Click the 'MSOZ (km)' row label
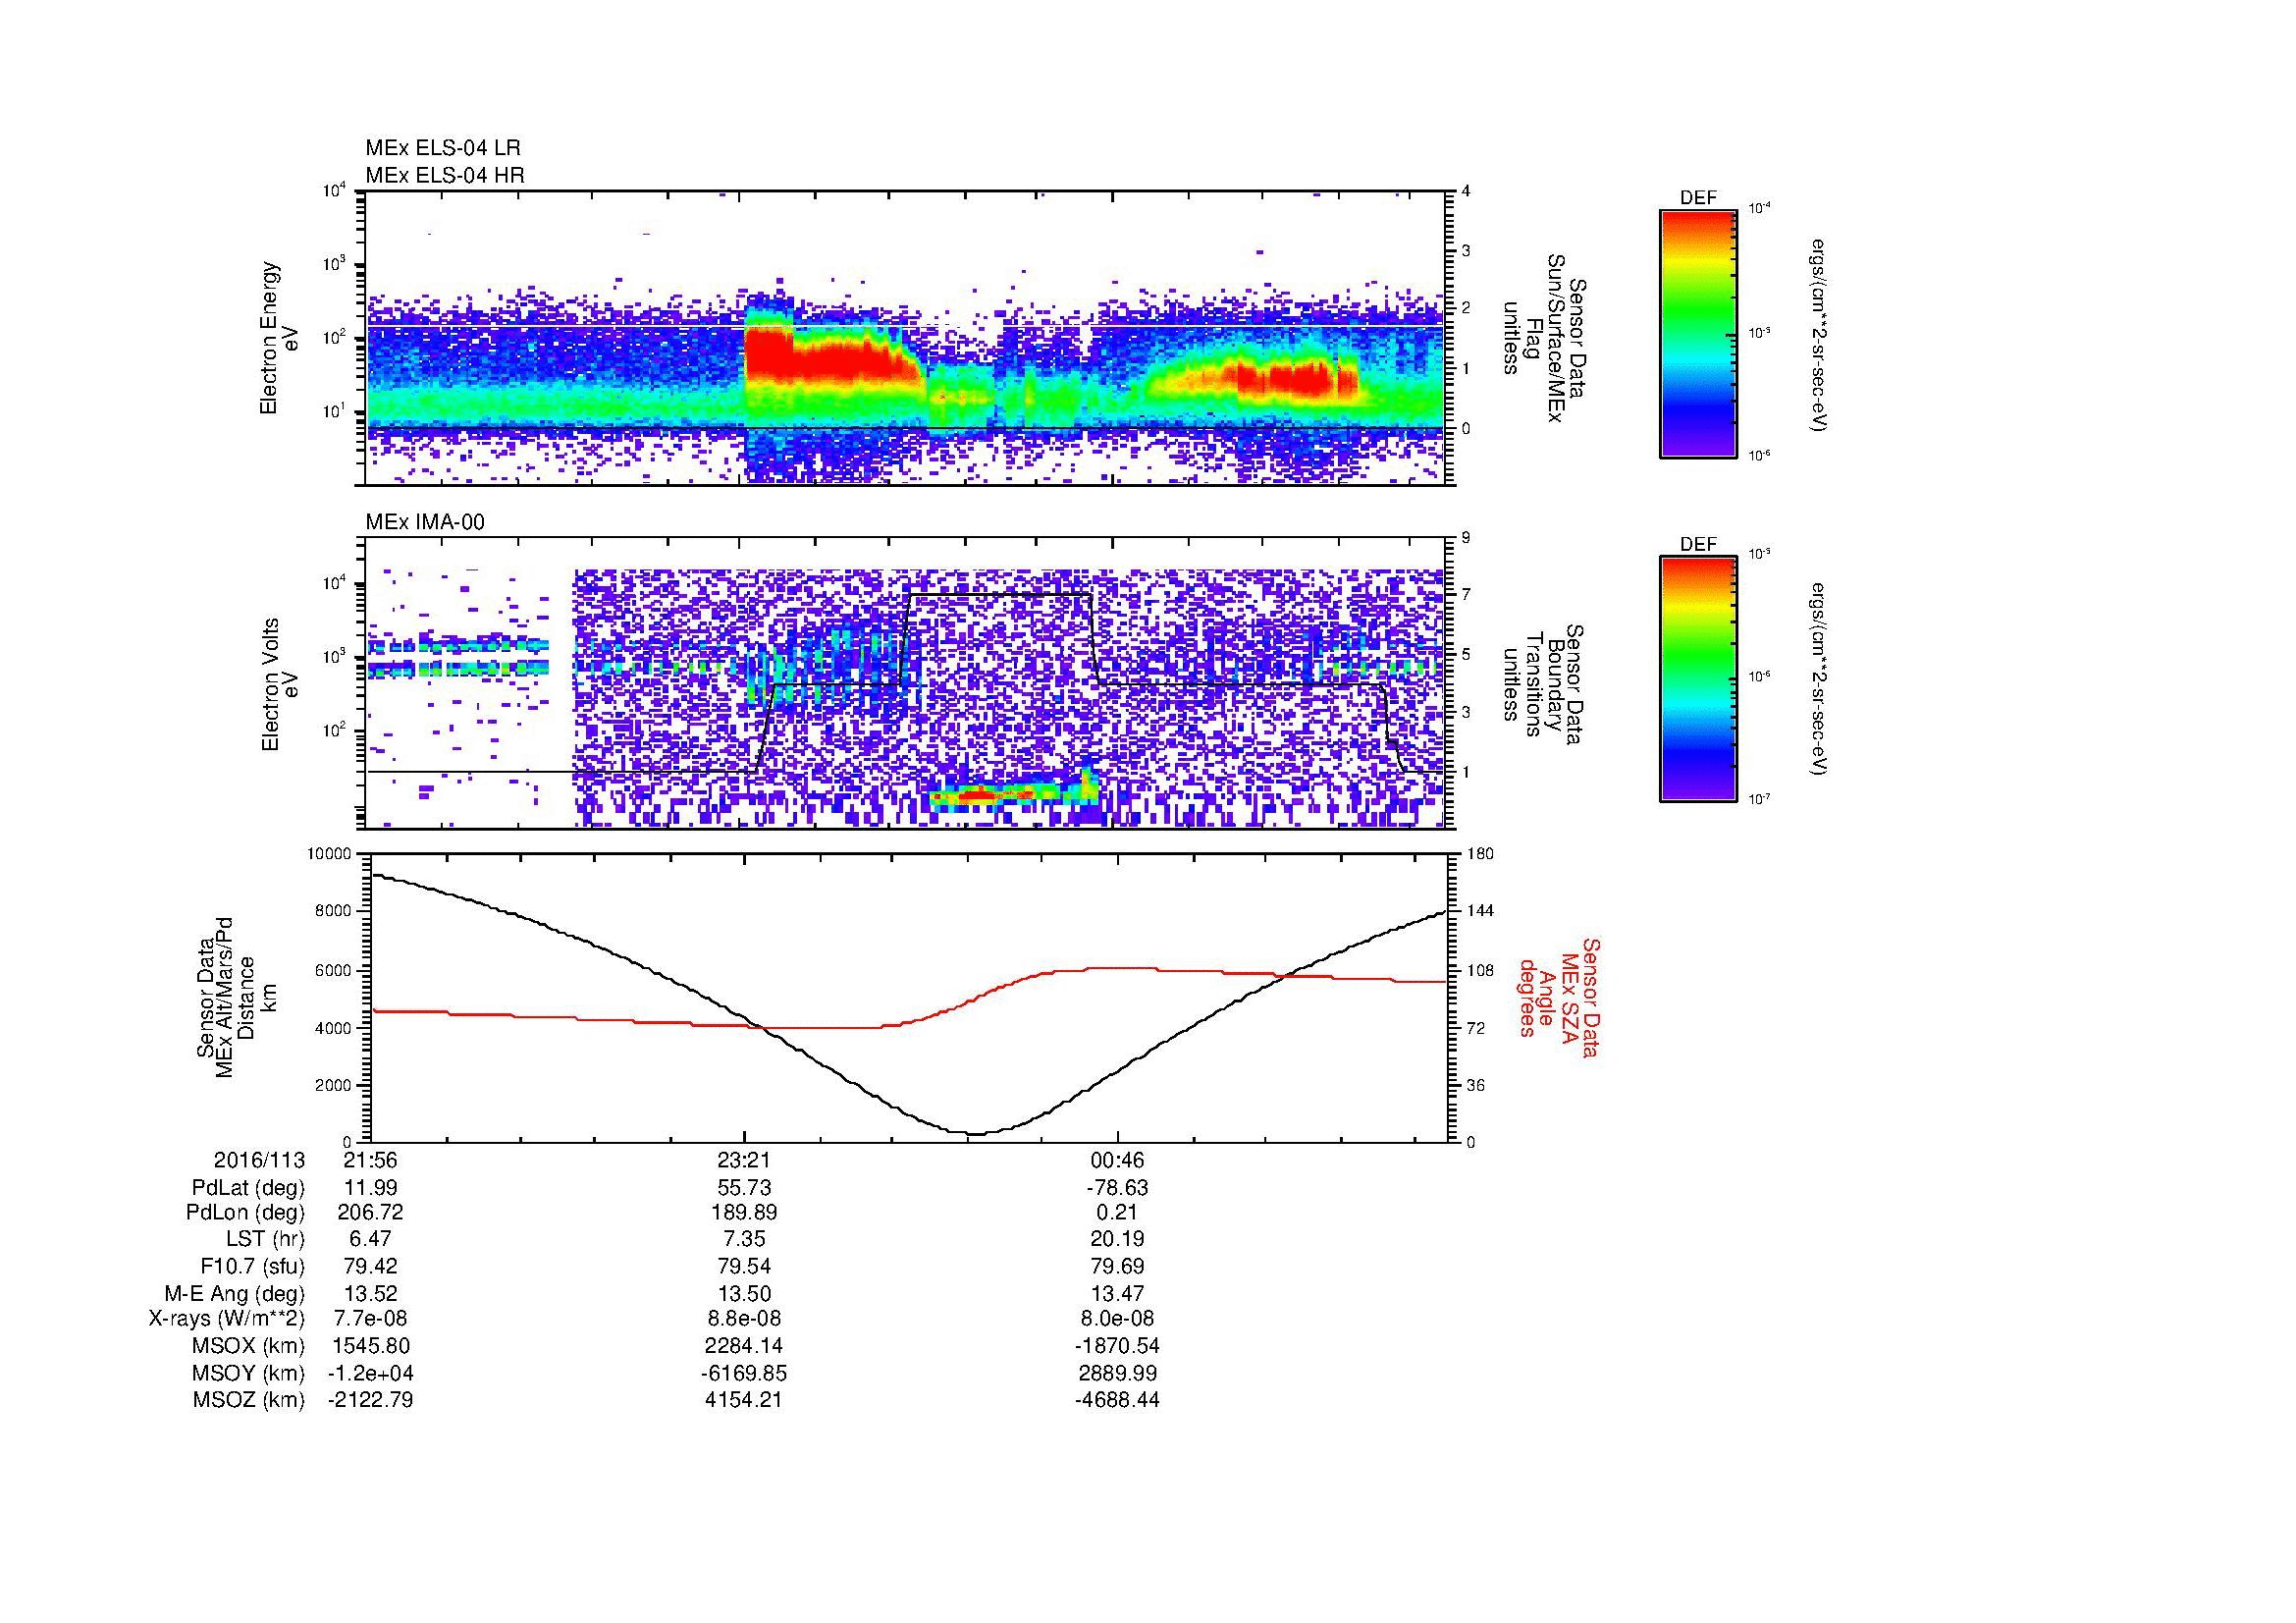 coord(248,1400)
